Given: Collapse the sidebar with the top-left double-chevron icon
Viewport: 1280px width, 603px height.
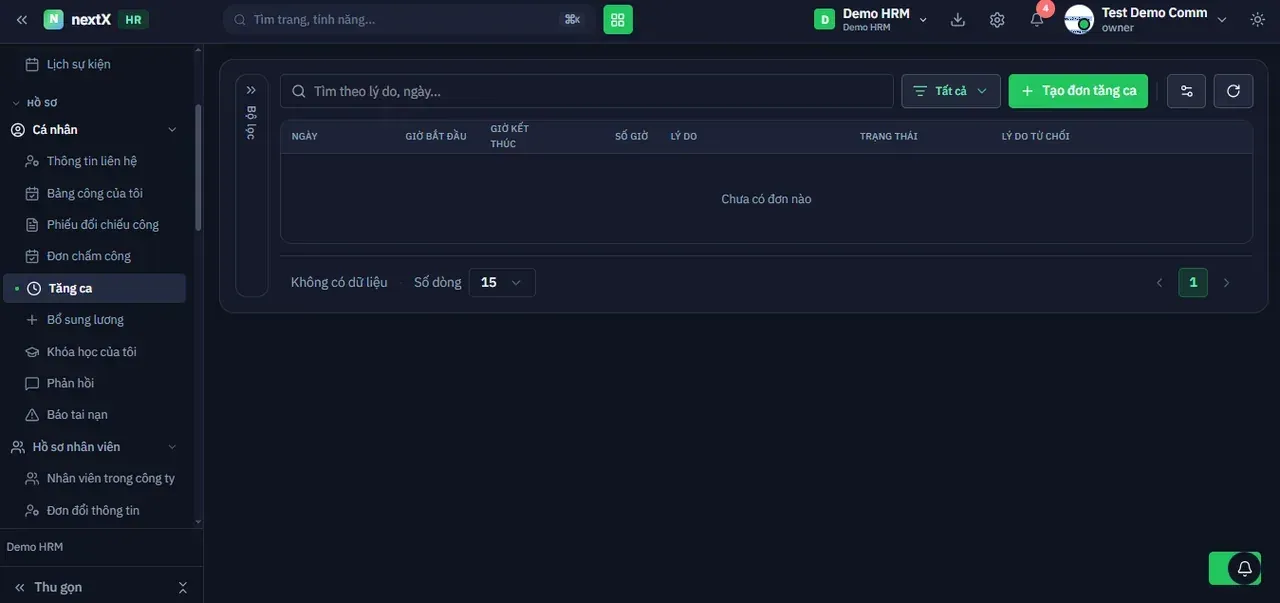Looking at the screenshot, I should tap(22, 20).
